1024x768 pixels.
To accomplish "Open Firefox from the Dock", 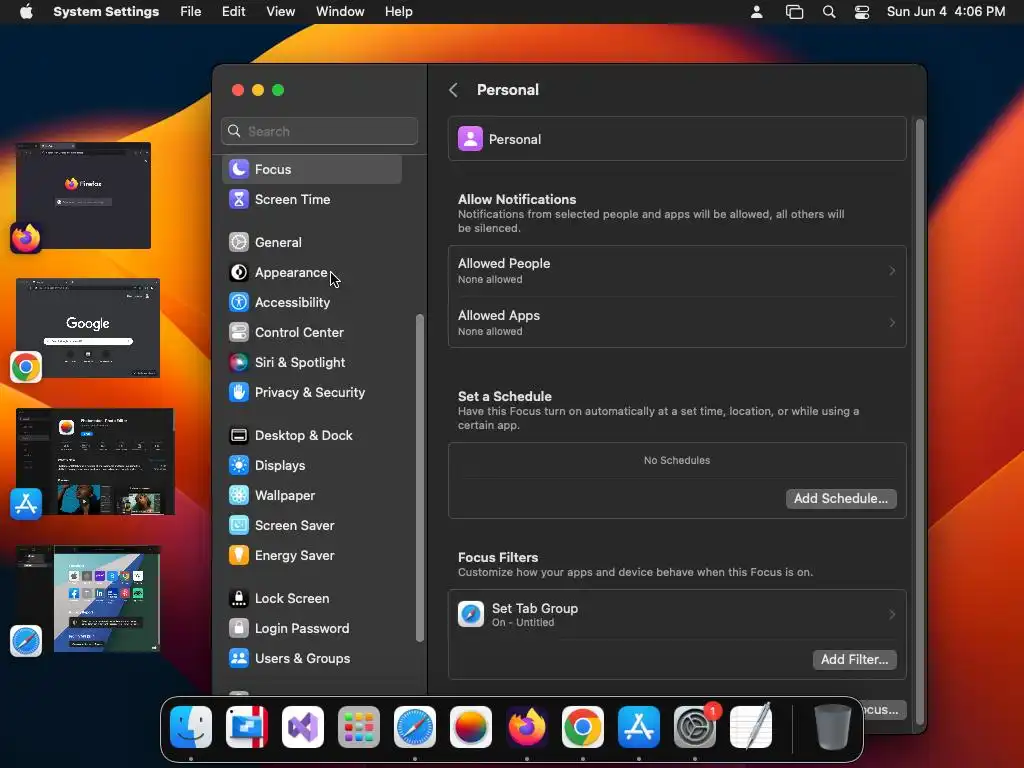I will [527, 727].
